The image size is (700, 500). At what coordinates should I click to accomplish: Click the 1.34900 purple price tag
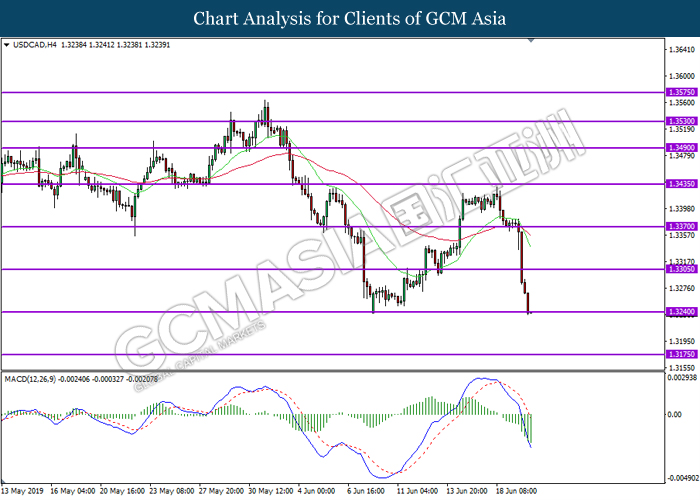pyautogui.click(x=681, y=147)
